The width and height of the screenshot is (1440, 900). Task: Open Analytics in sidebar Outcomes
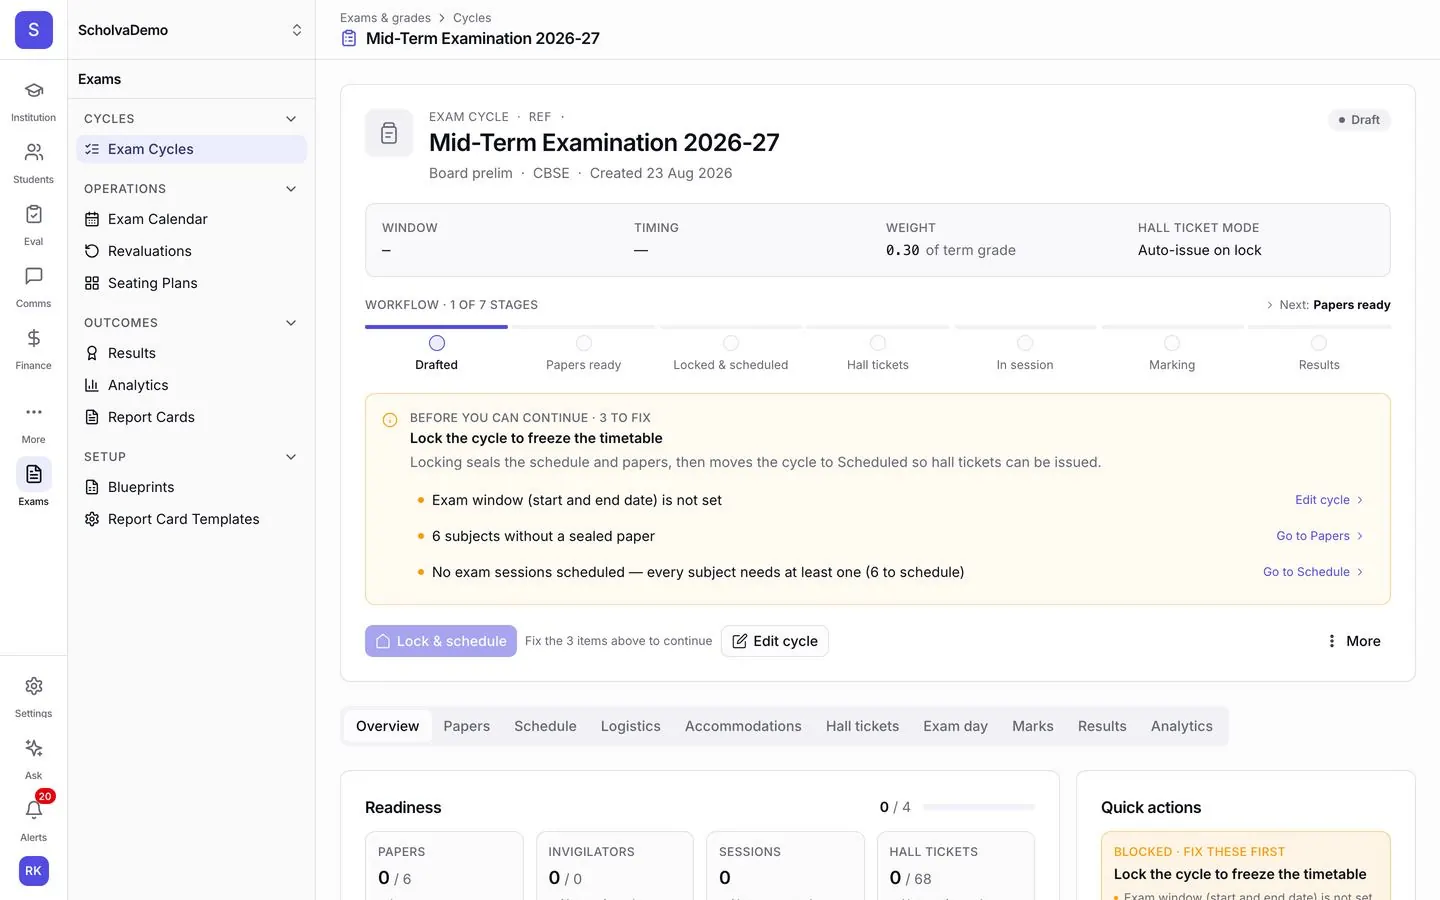coord(191,385)
